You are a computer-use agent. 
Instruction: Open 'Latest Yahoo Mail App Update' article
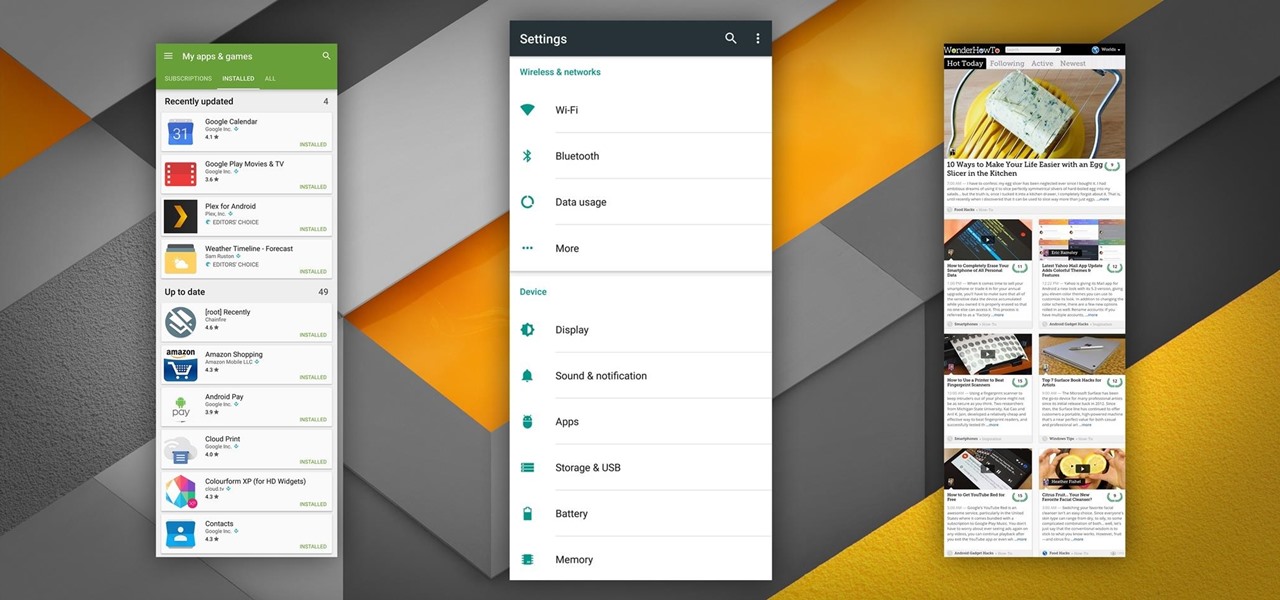click(x=1071, y=271)
